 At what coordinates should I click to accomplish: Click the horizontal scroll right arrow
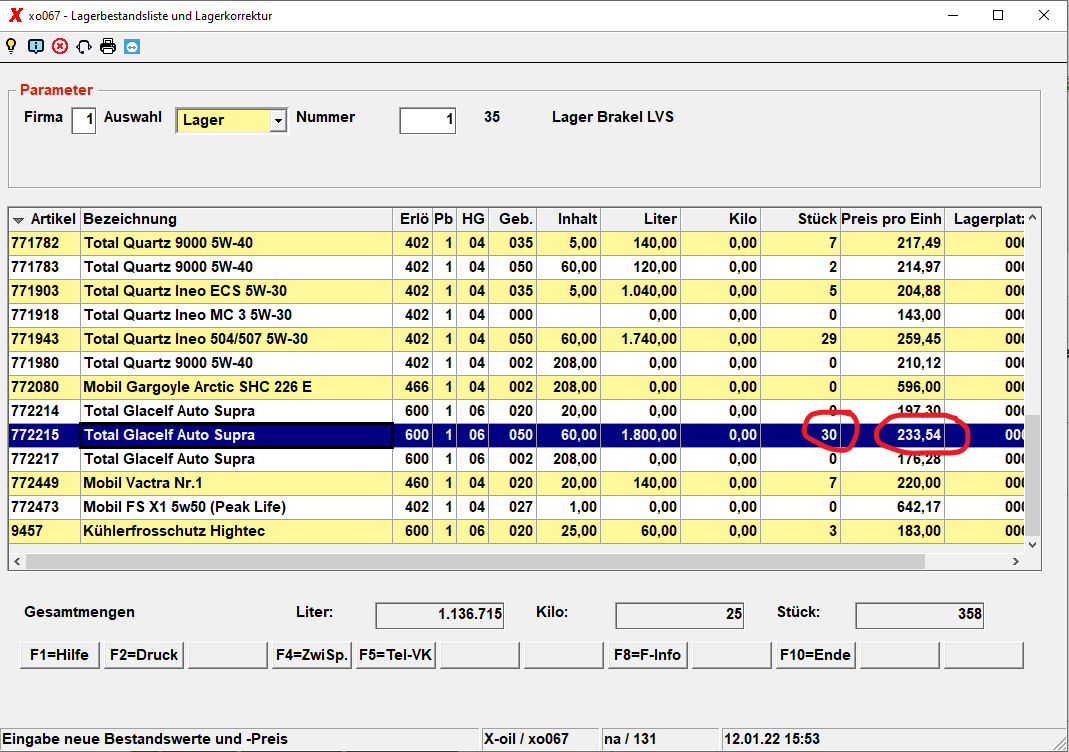tap(1016, 561)
